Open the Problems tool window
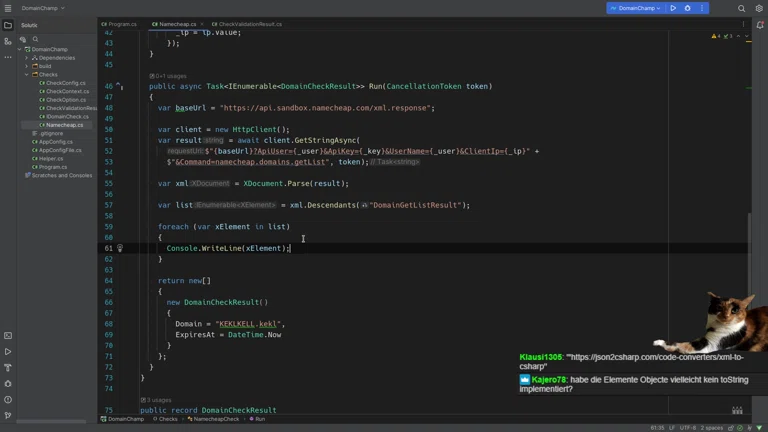 point(8,400)
